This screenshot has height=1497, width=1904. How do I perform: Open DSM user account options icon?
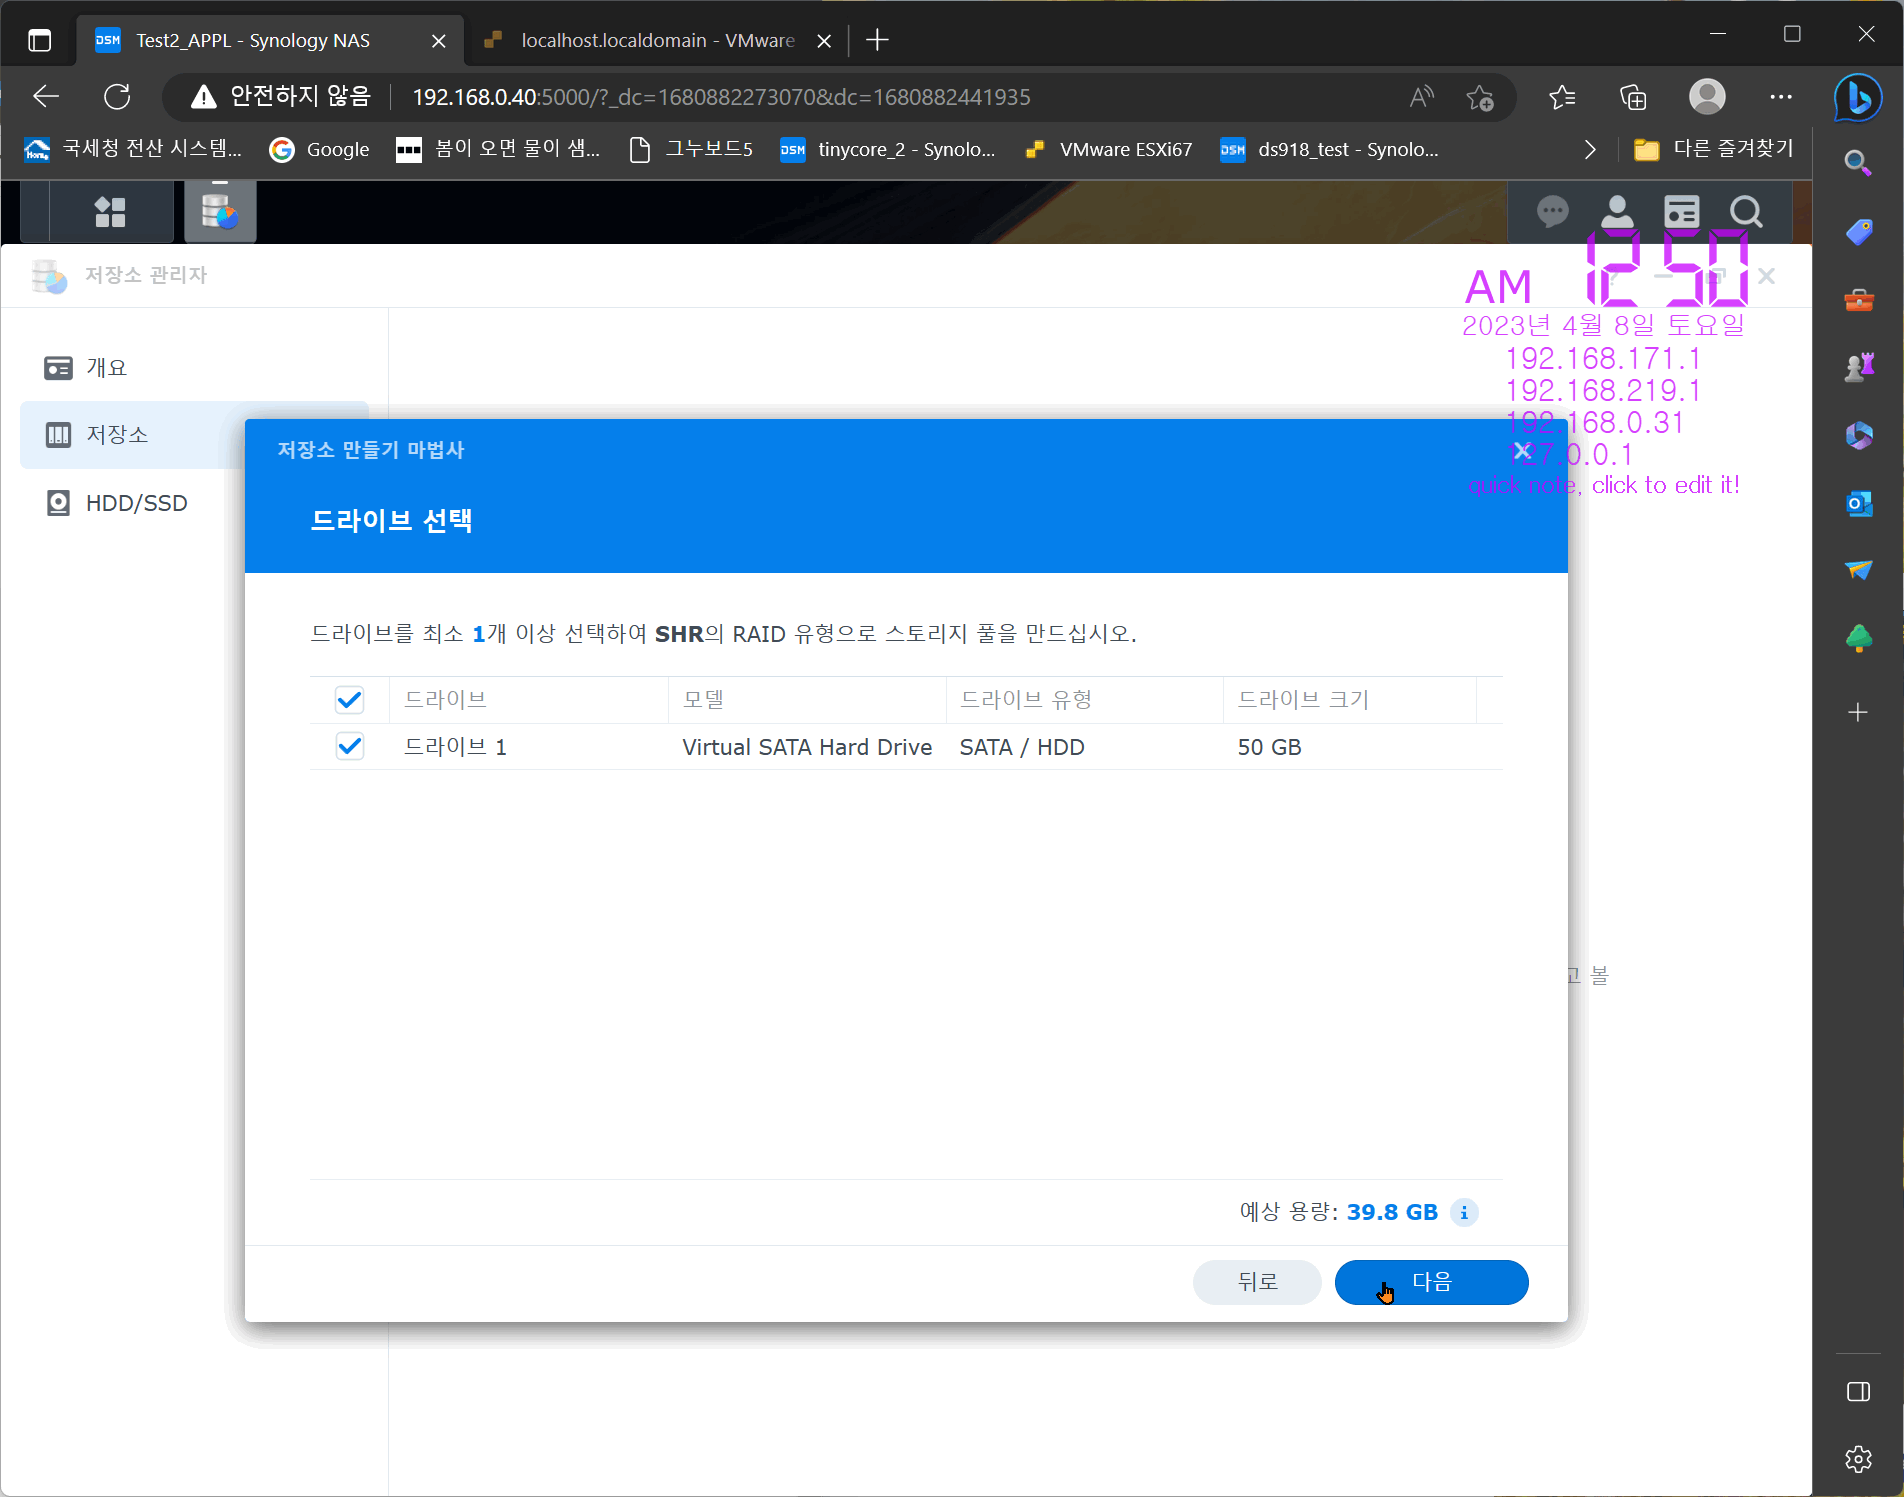tap(1617, 212)
